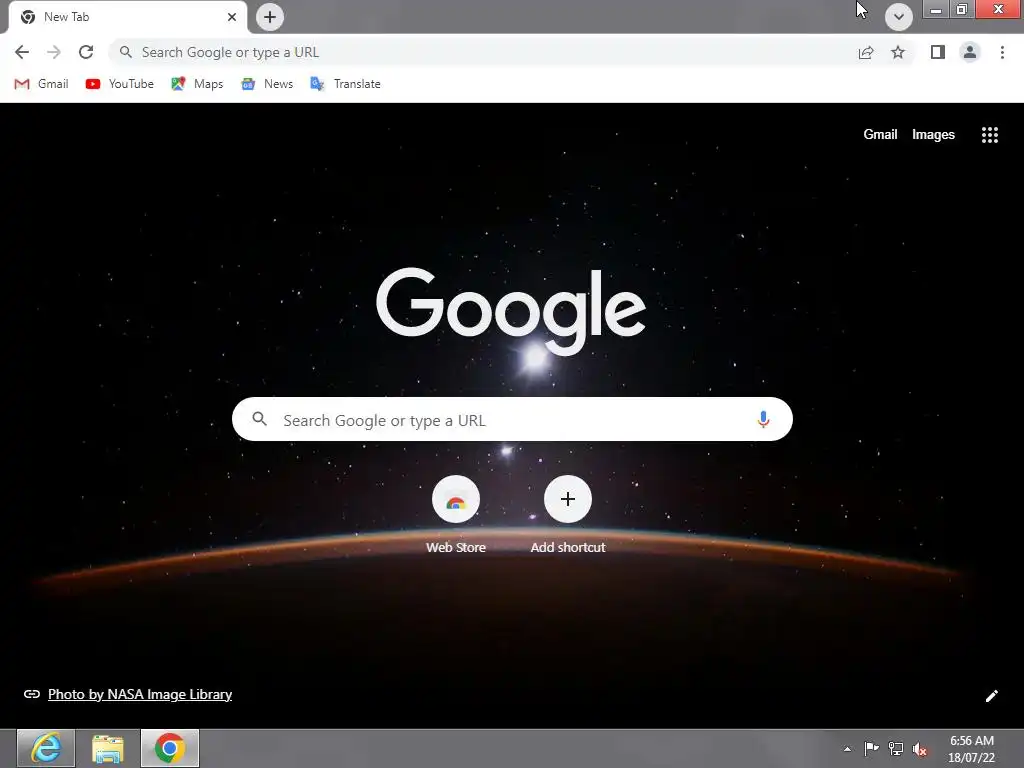The height and width of the screenshot is (768, 1024).
Task: Expand the tab search dropdown arrow
Action: click(x=899, y=17)
